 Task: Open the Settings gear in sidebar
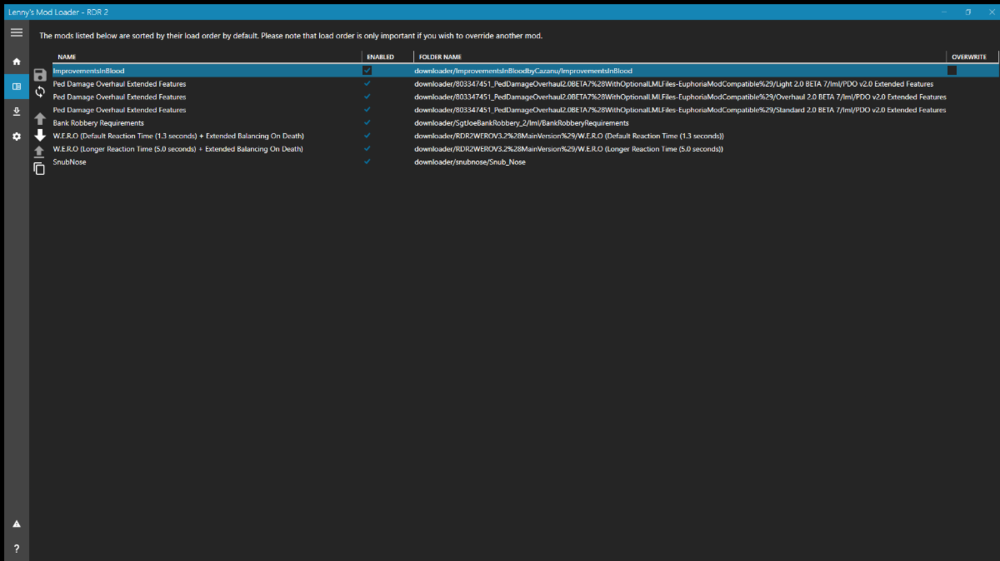coord(16,136)
